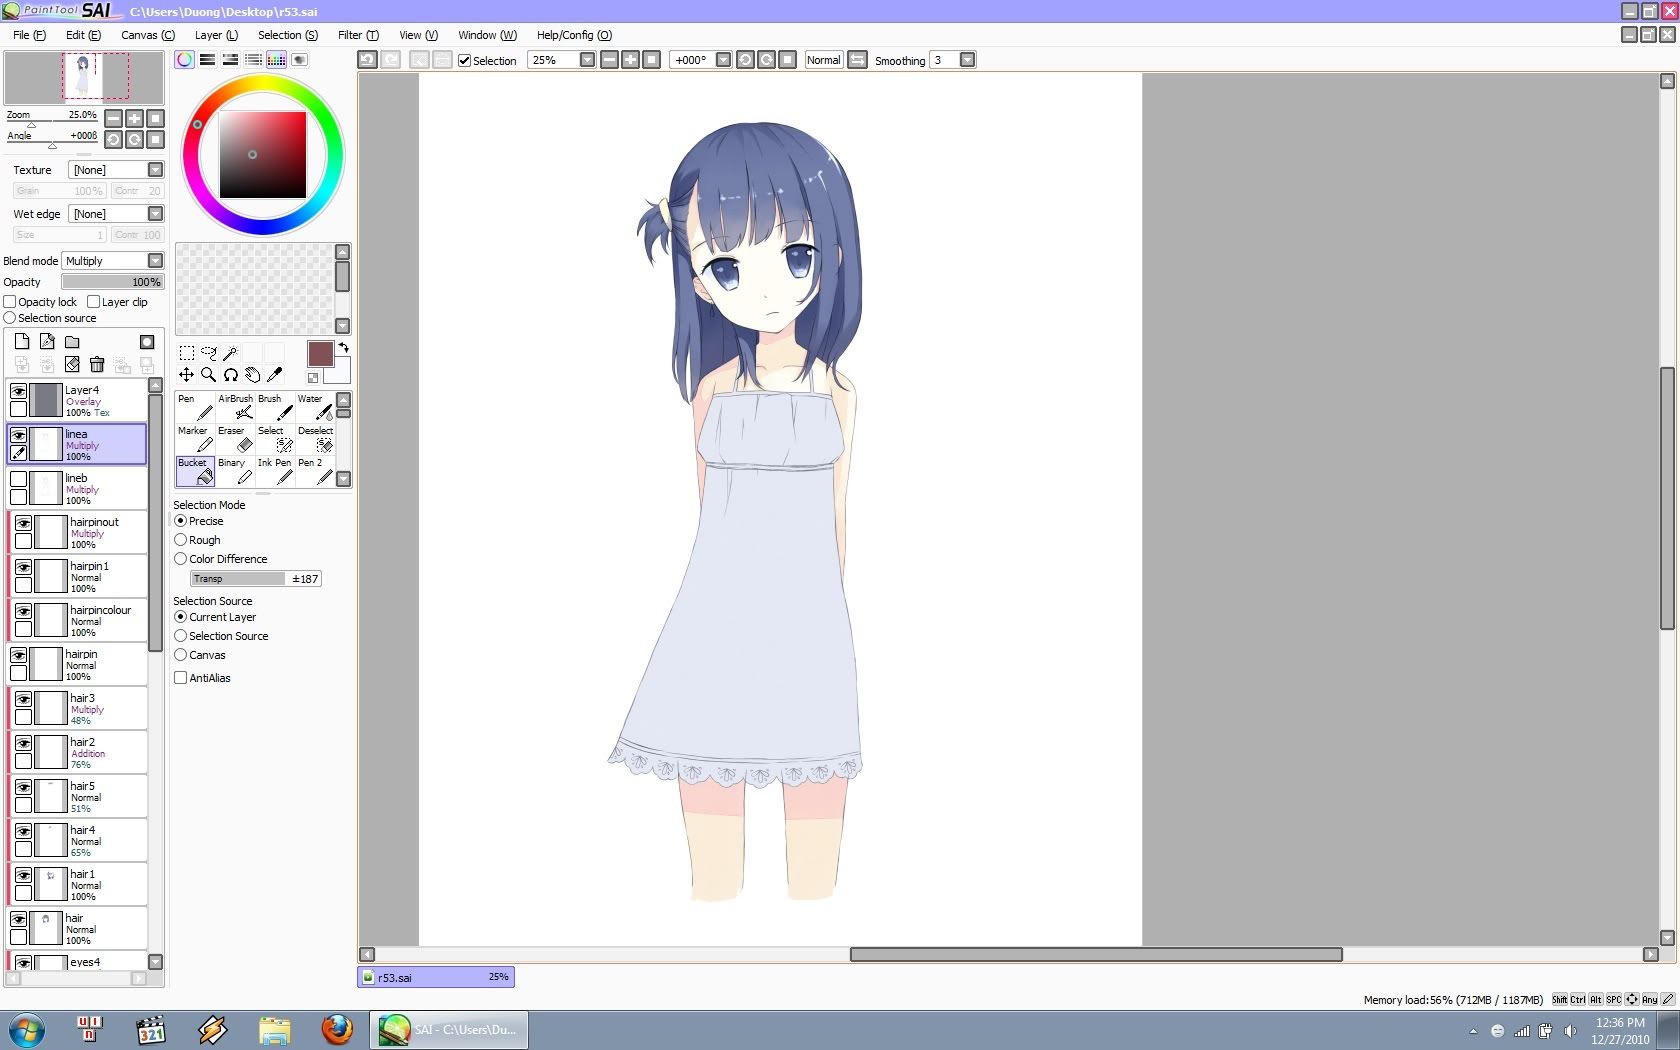
Task: Select the Marker tool
Action: pyautogui.click(x=195, y=439)
